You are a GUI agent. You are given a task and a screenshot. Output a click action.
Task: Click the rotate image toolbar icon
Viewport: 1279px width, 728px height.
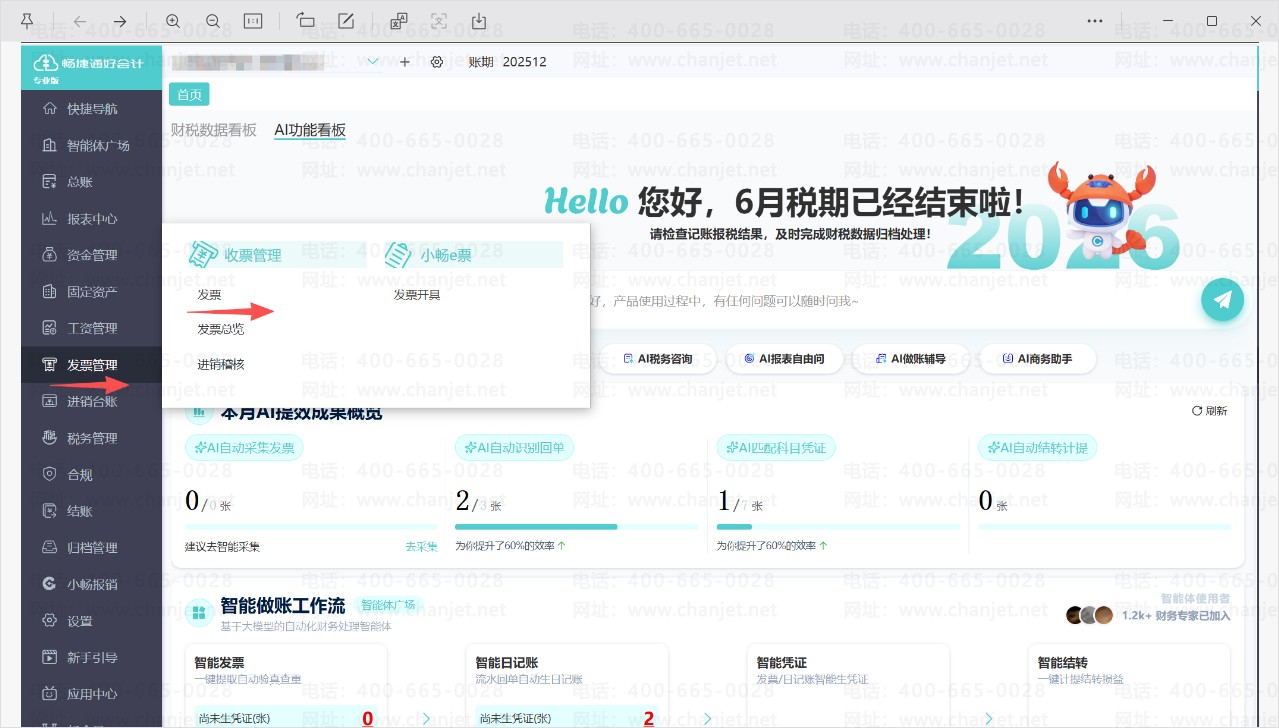(306, 21)
